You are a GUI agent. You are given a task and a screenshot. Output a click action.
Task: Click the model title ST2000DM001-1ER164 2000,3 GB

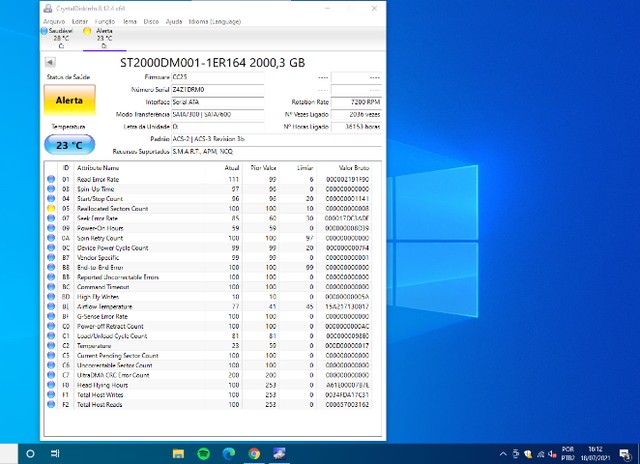coord(212,62)
